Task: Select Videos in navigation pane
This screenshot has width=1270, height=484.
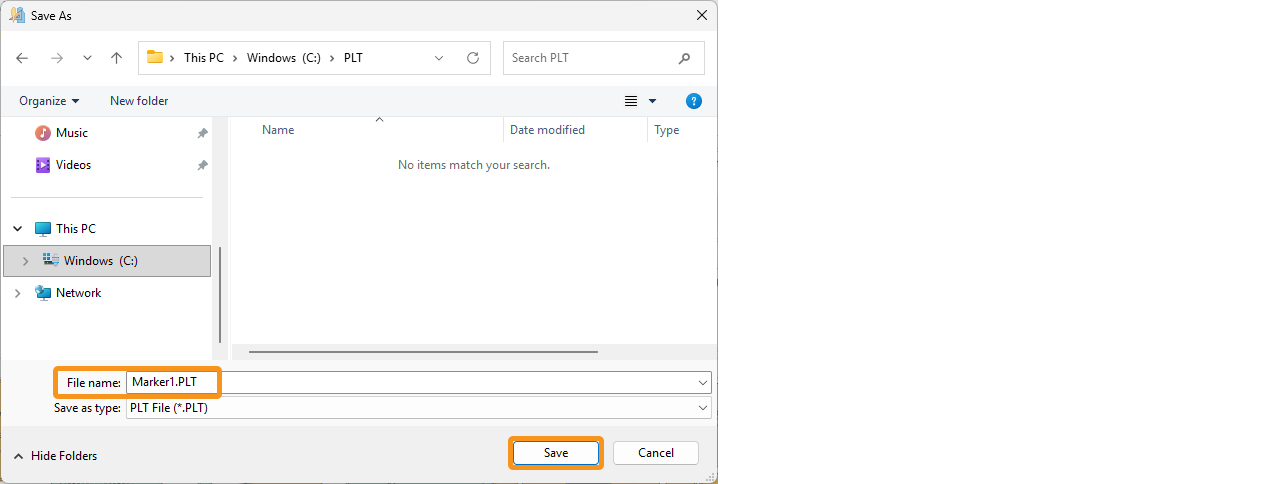Action: click(73, 165)
